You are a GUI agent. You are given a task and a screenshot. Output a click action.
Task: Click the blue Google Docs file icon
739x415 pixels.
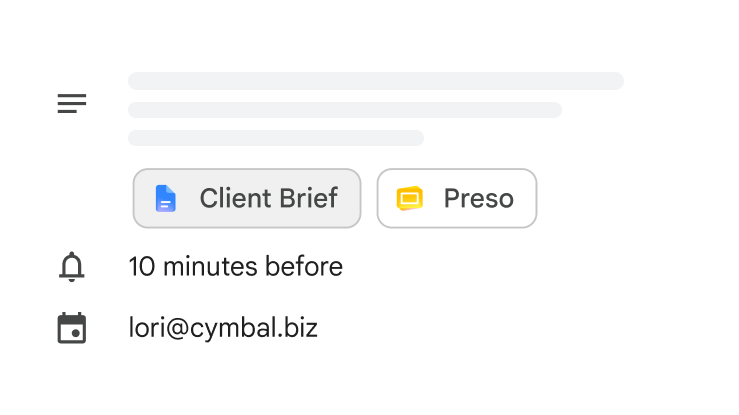(x=165, y=198)
